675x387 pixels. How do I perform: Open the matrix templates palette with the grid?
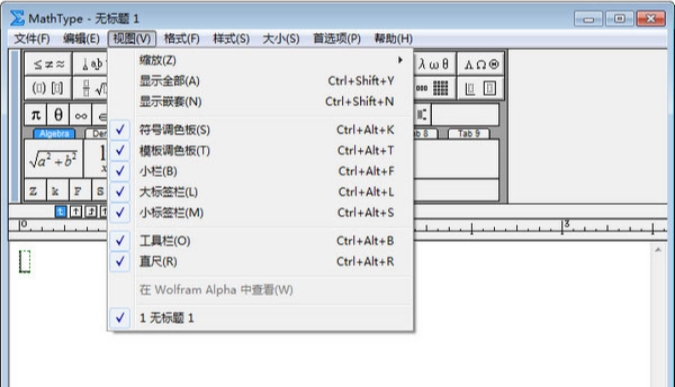[434, 88]
